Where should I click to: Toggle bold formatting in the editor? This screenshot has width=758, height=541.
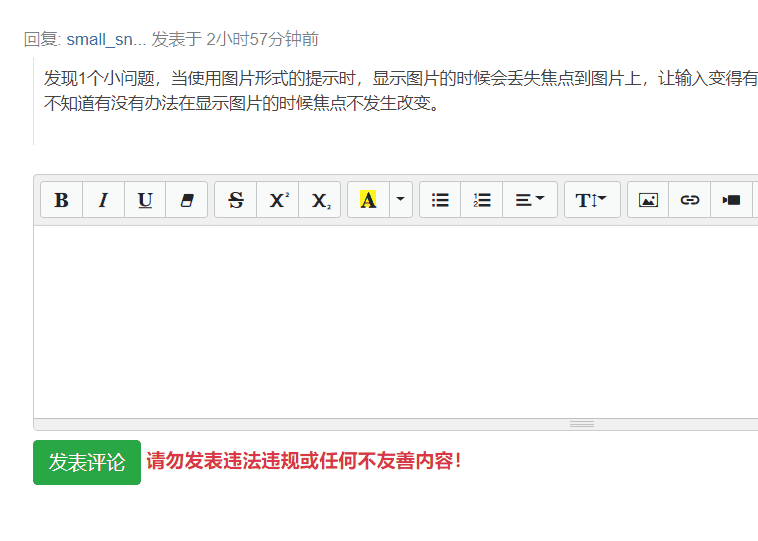[61, 200]
